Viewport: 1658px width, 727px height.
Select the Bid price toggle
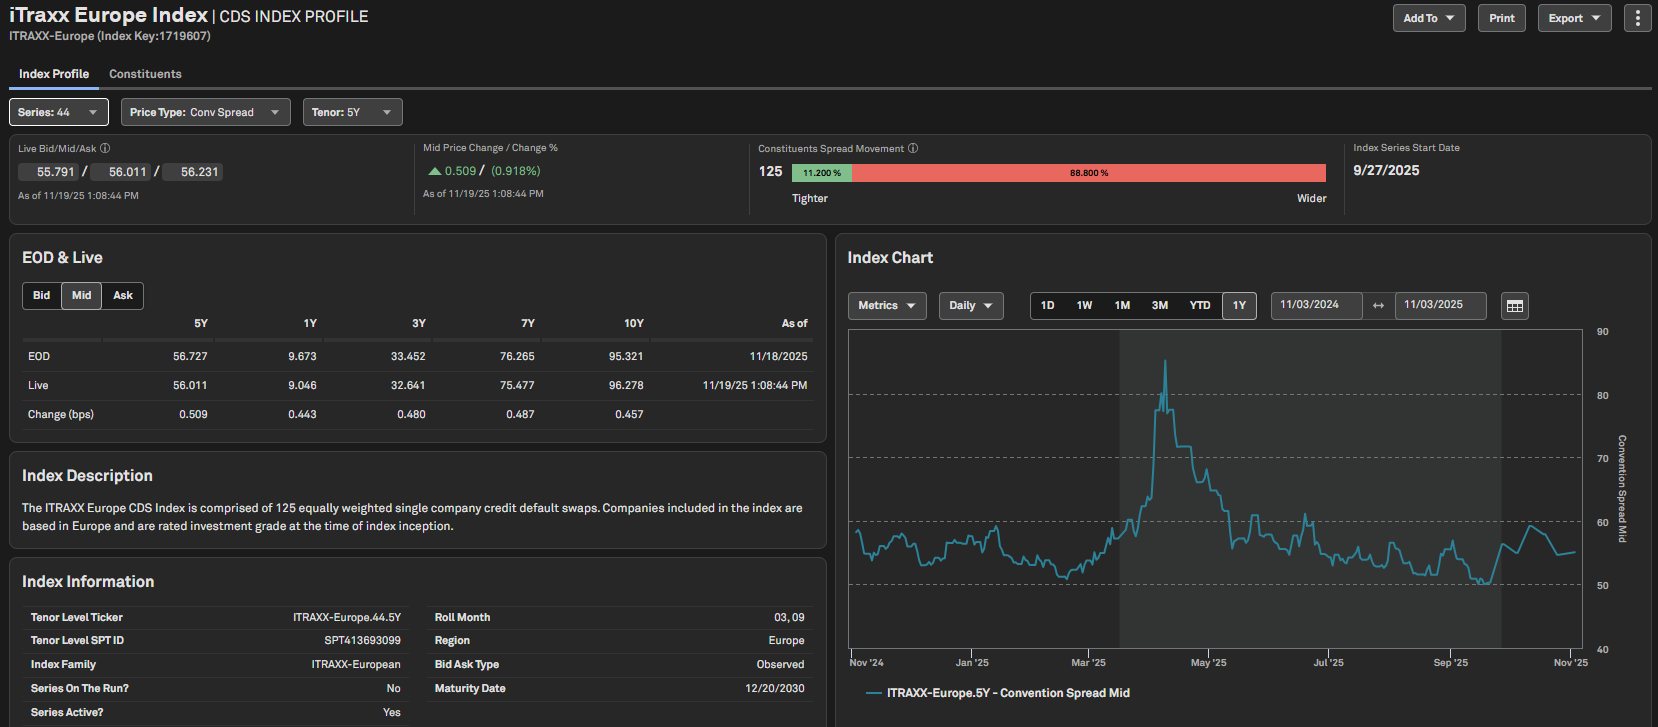pyautogui.click(x=42, y=295)
